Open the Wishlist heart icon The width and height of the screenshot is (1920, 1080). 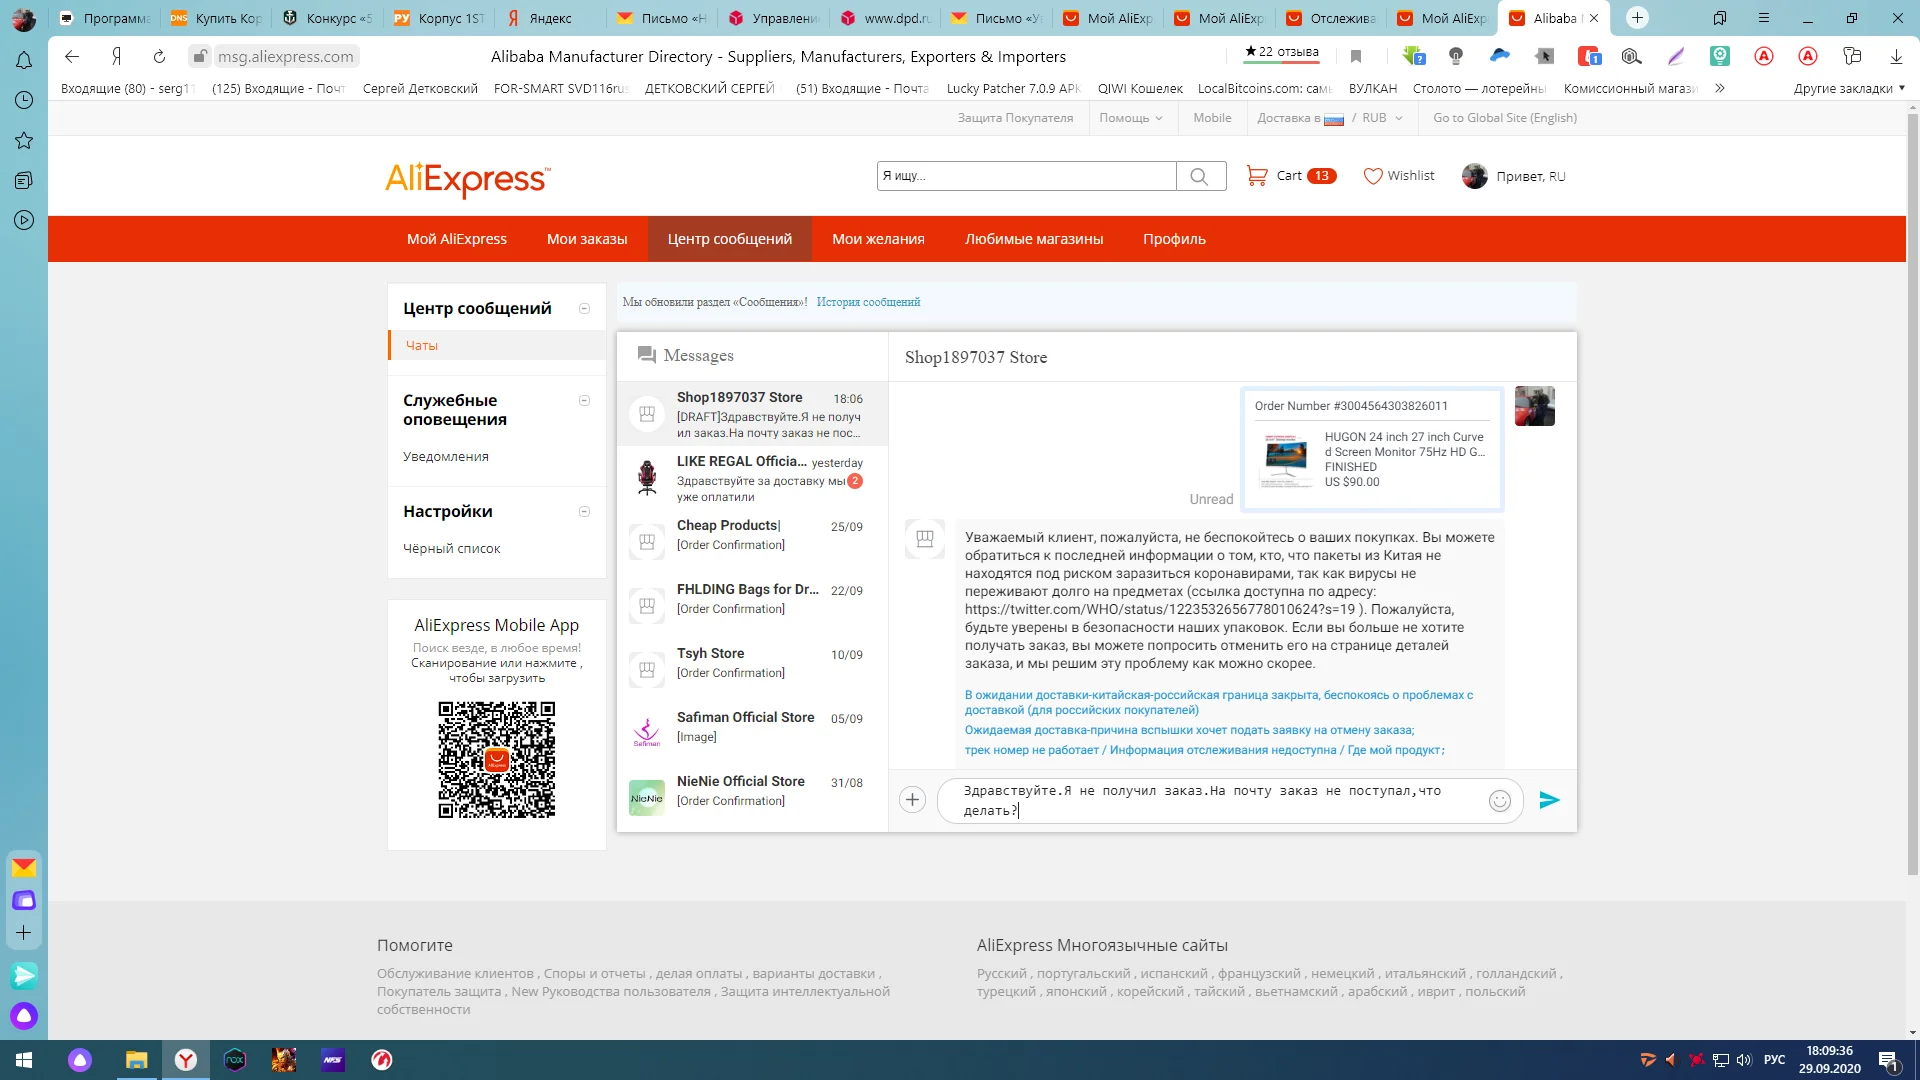pos(1373,176)
